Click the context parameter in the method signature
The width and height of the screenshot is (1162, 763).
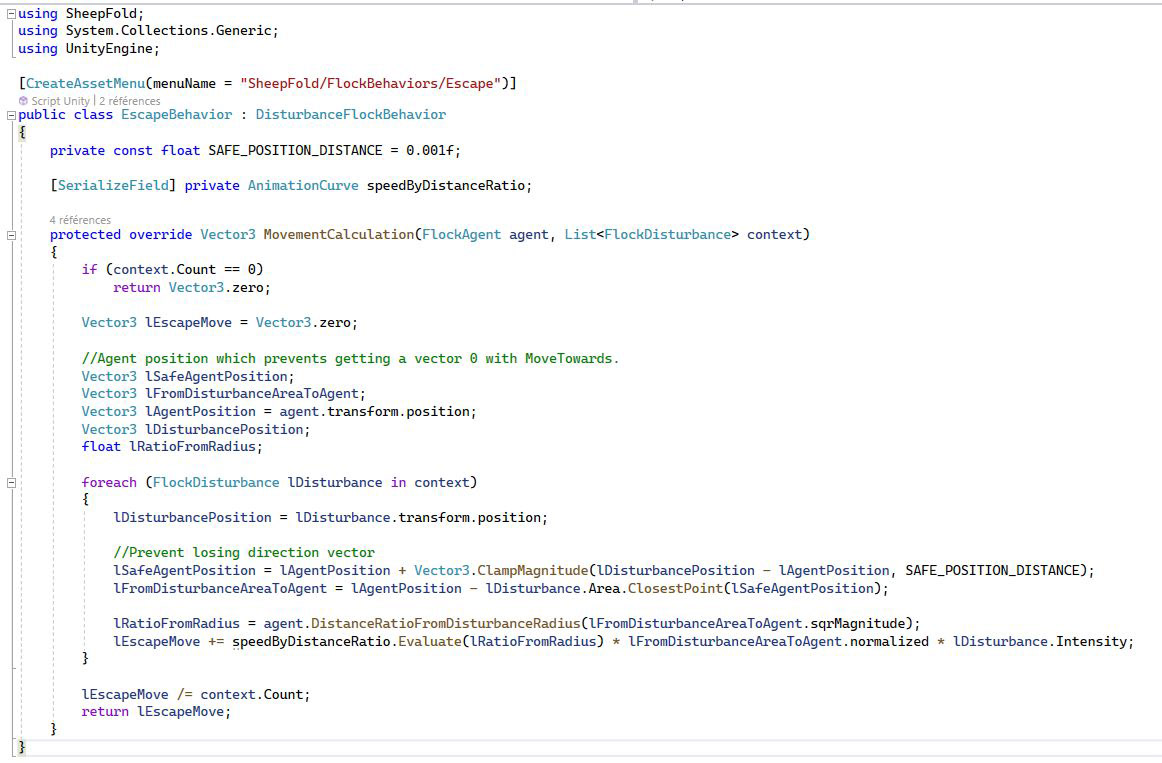[x=774, y=235]
